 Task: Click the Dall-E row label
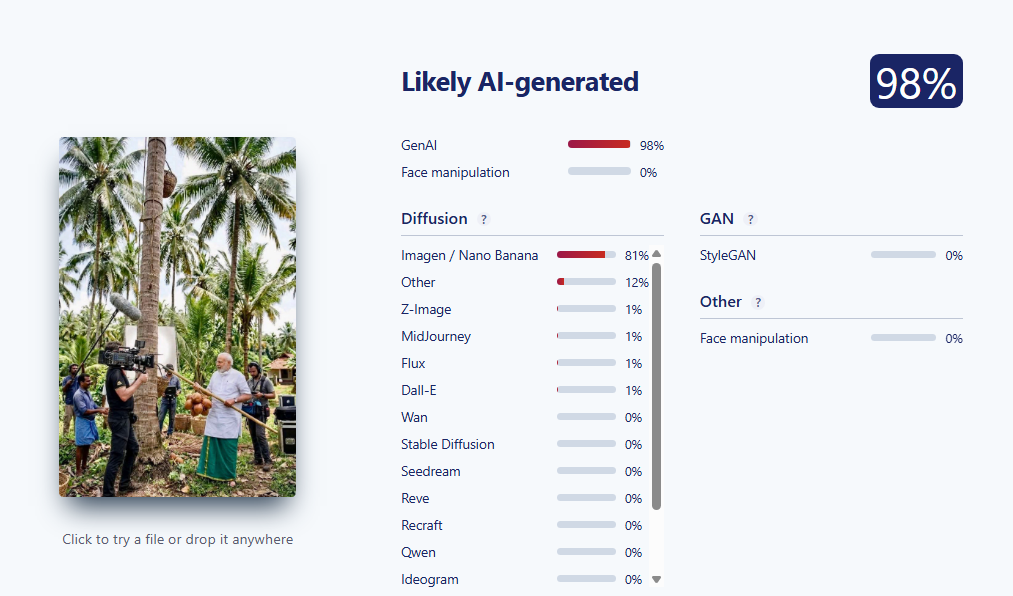(x=419, y=390)
